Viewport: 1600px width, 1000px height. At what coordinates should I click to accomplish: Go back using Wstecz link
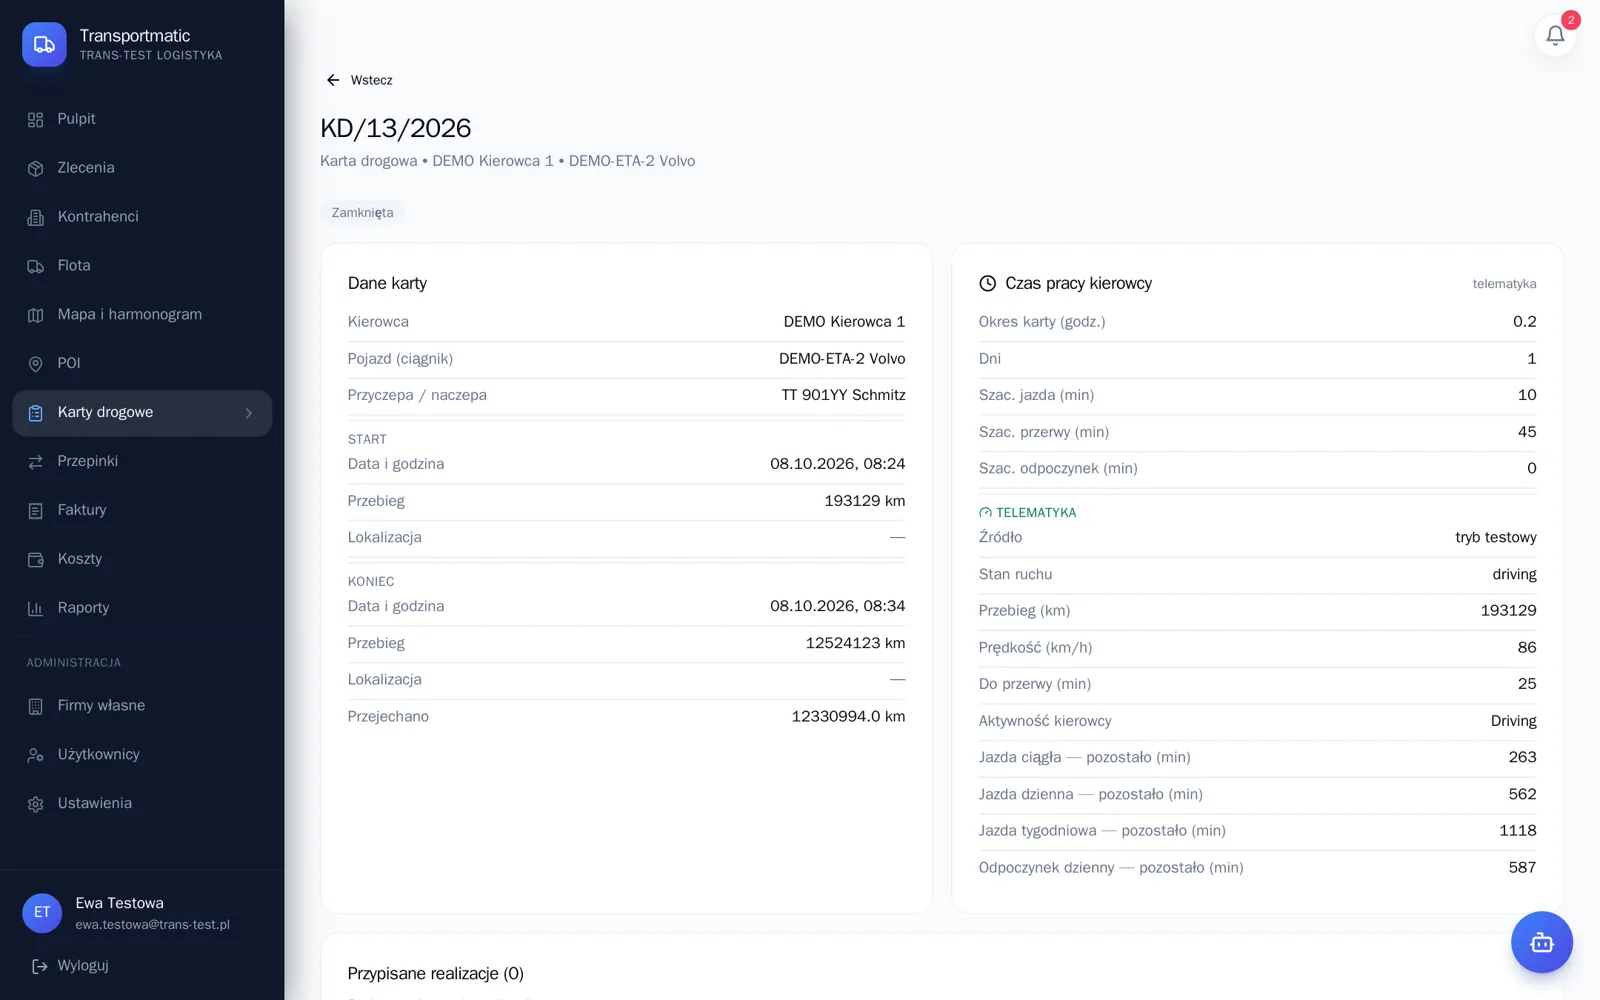click(x=359, y=80)
